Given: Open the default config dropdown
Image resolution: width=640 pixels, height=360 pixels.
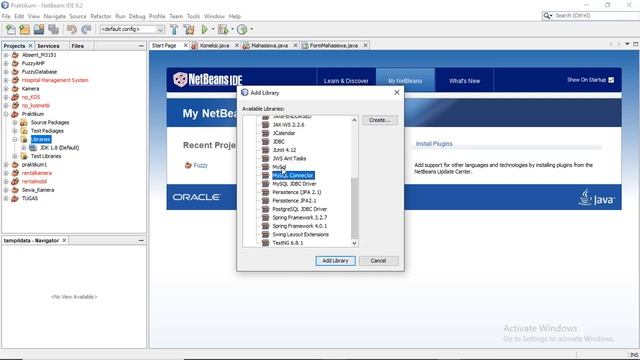Looking at the screenshot, I should tap(160, 29).
